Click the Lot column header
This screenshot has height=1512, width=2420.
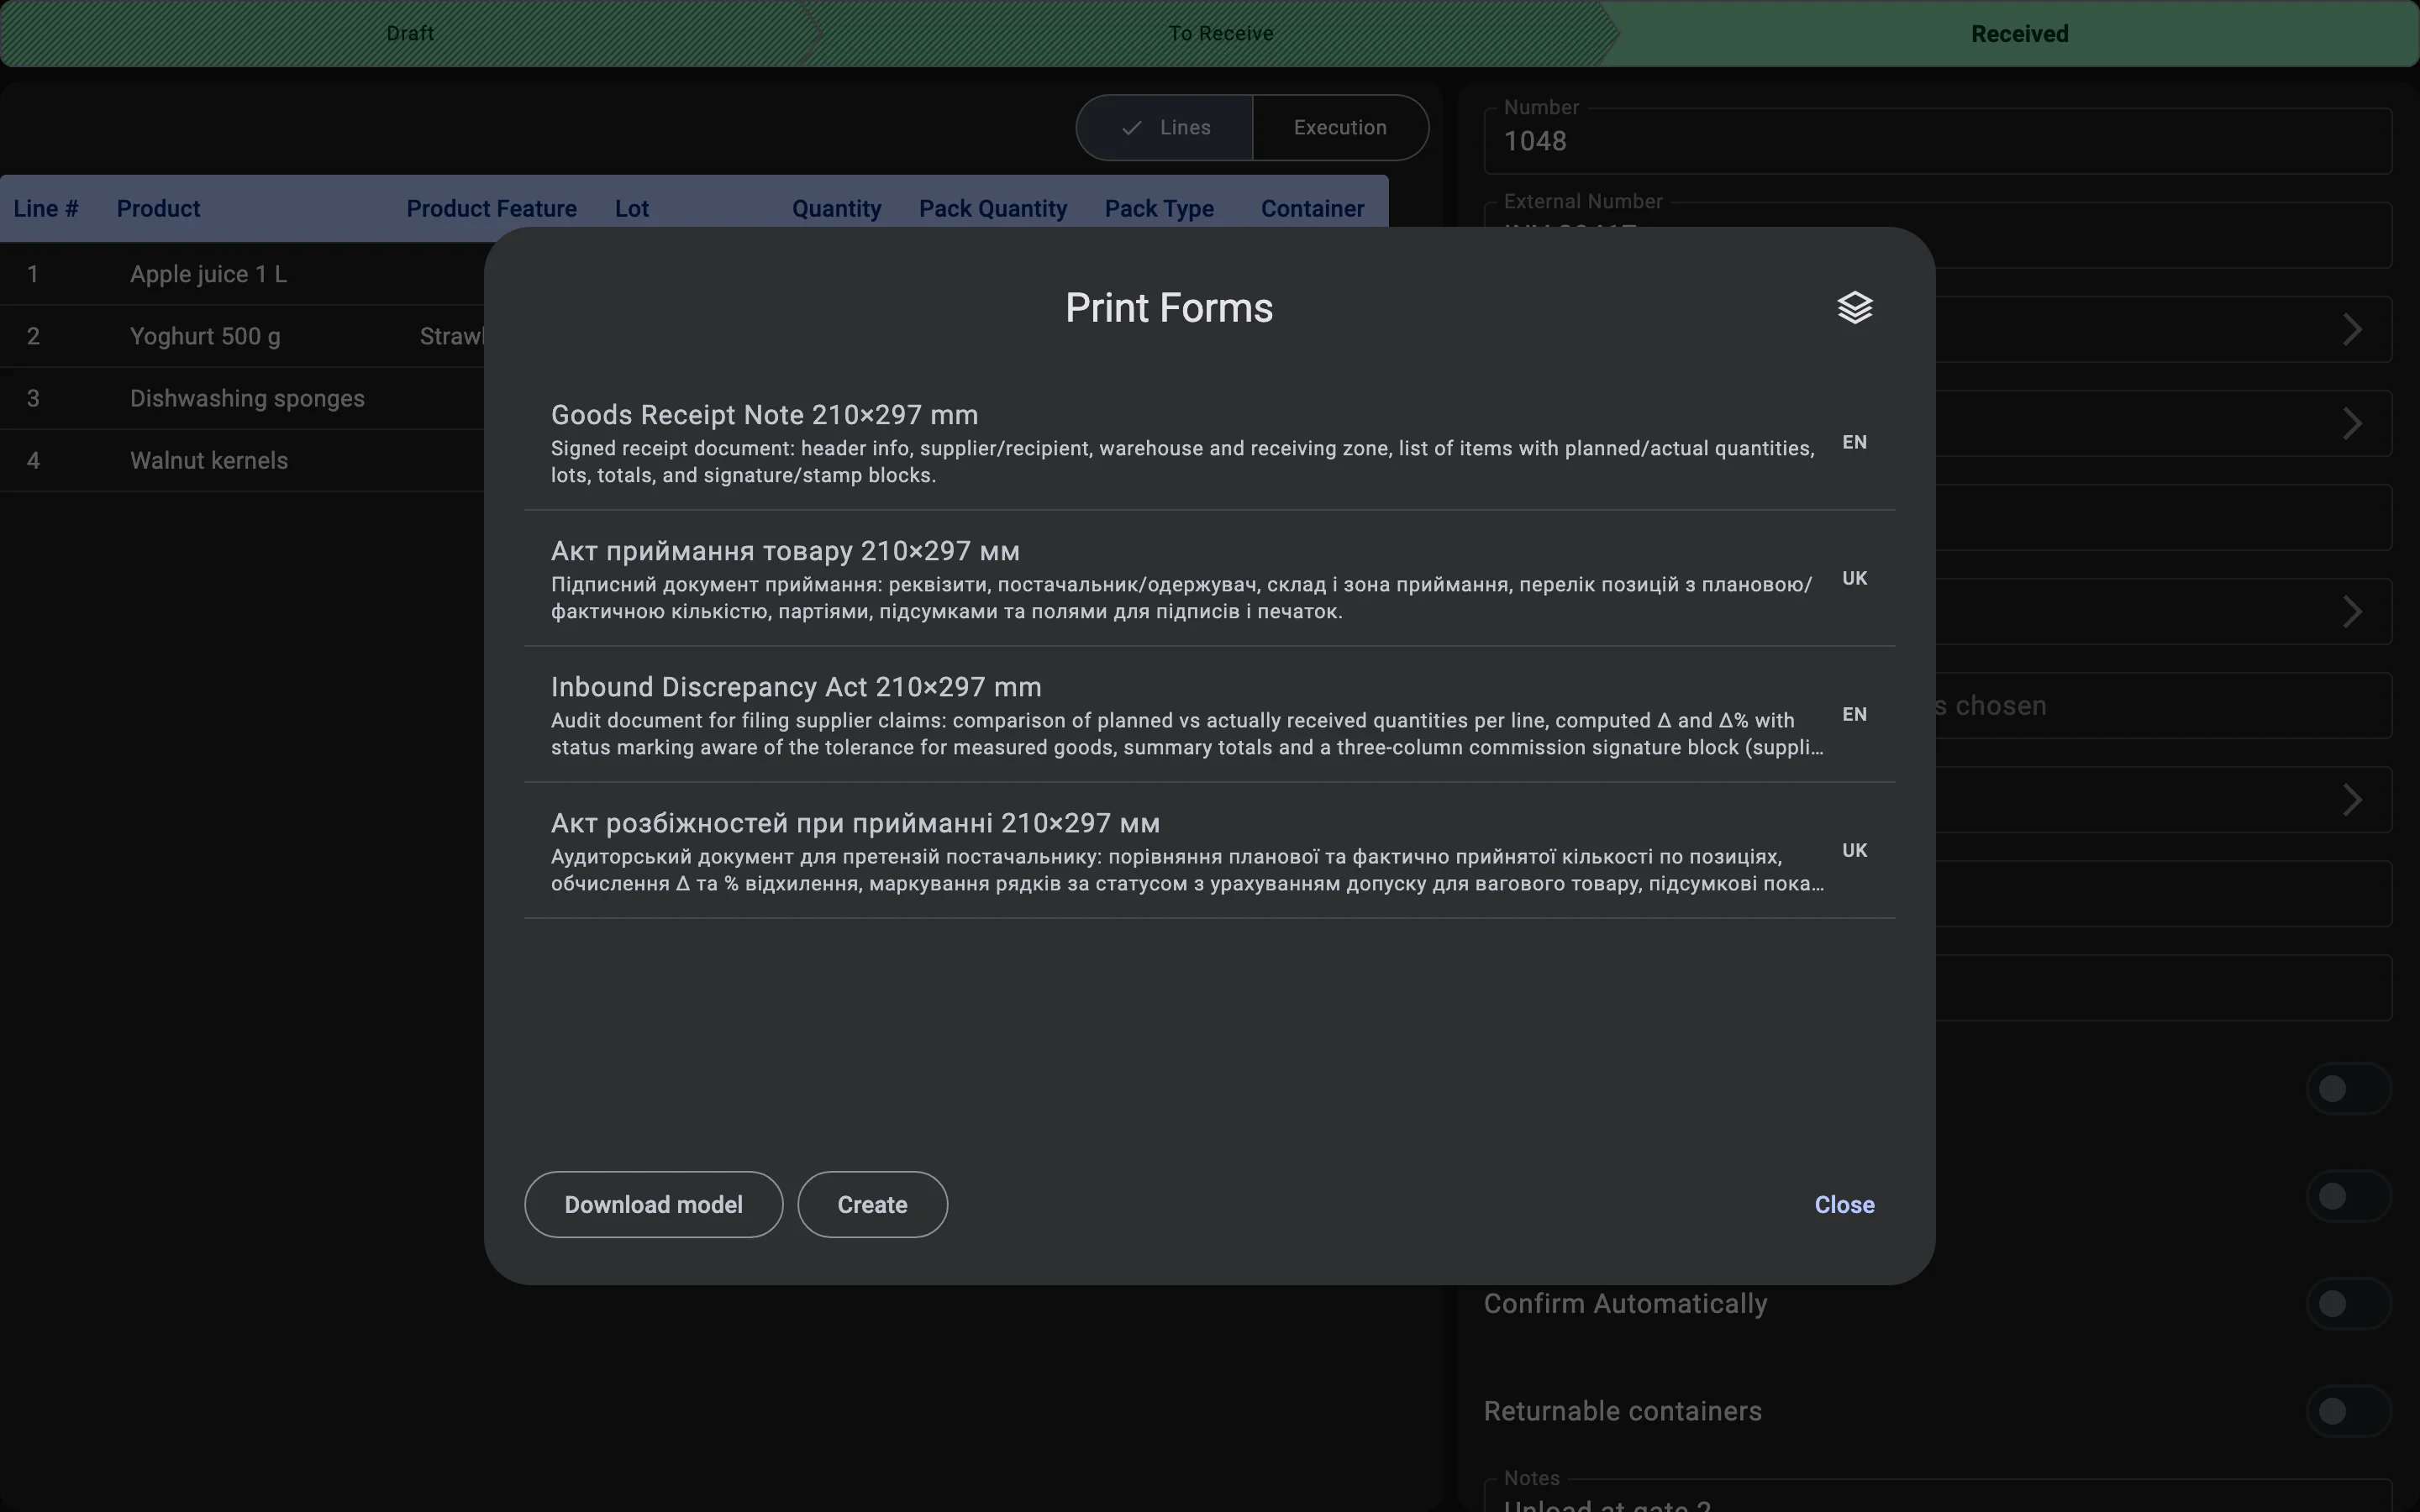point(632,209)
